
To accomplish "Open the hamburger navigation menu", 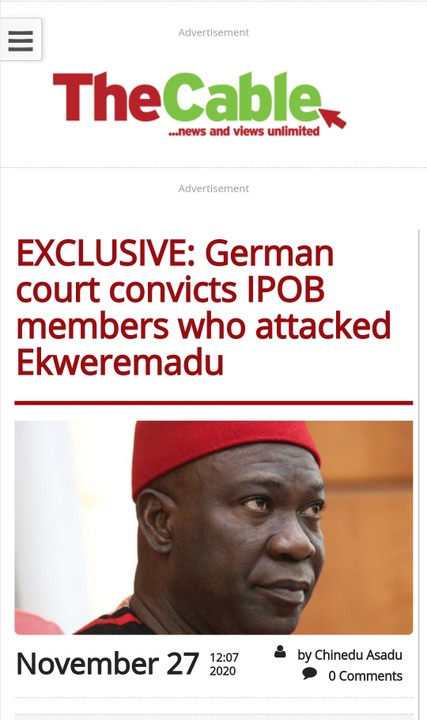I will coord(21,40).
